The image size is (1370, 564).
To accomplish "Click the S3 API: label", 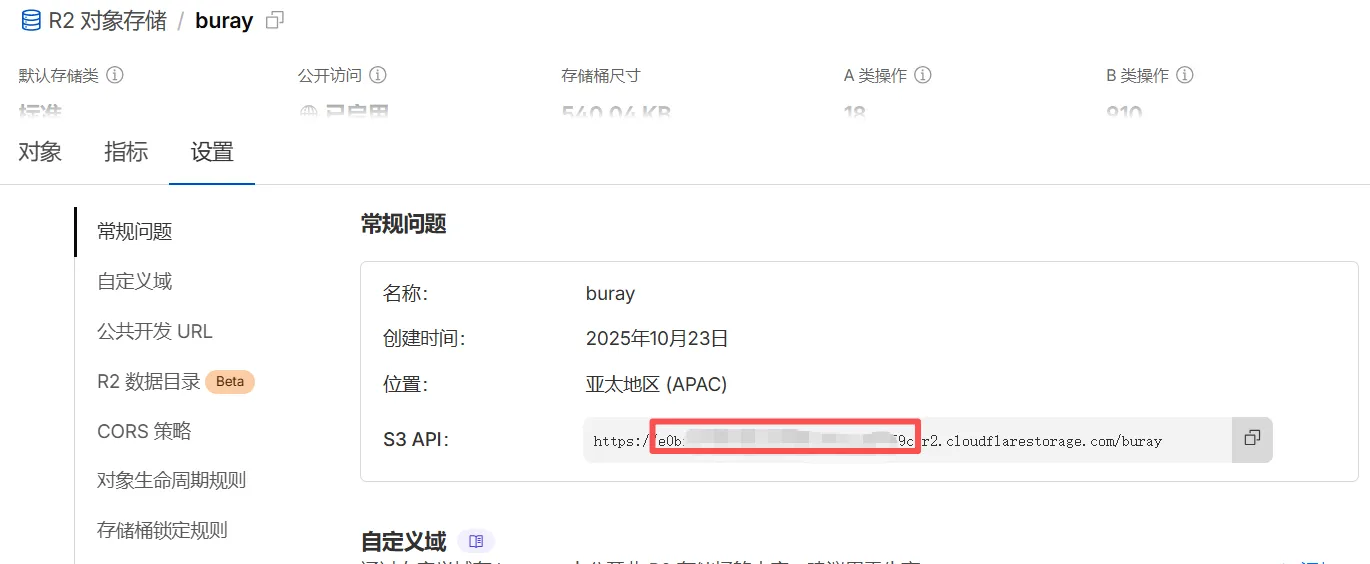I will click(x=416, y=440).
